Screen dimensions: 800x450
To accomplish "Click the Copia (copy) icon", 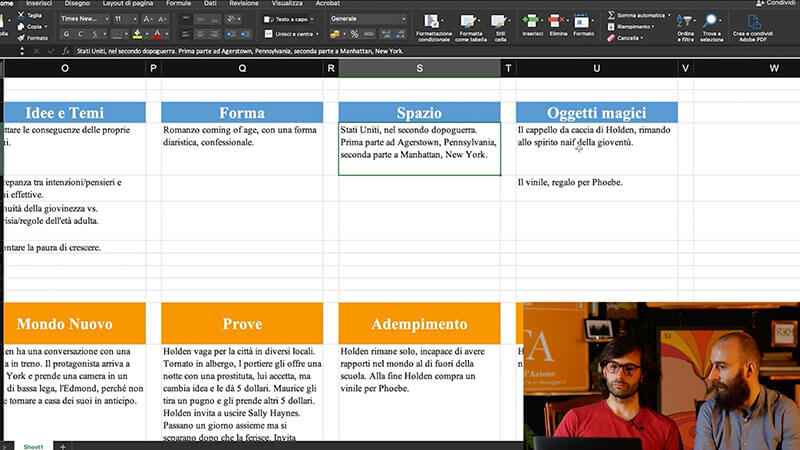I will pyautogui.click(x=21, y=27).
